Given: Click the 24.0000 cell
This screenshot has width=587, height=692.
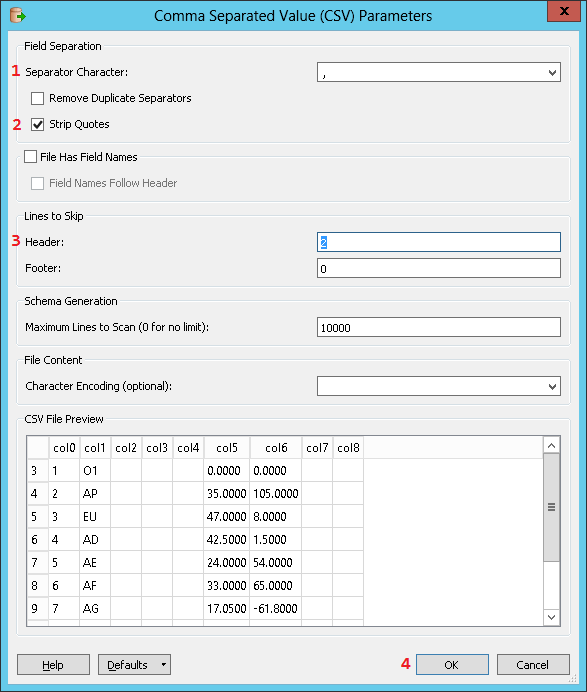Looking at the screenshot, I should (x=227, y=563).
